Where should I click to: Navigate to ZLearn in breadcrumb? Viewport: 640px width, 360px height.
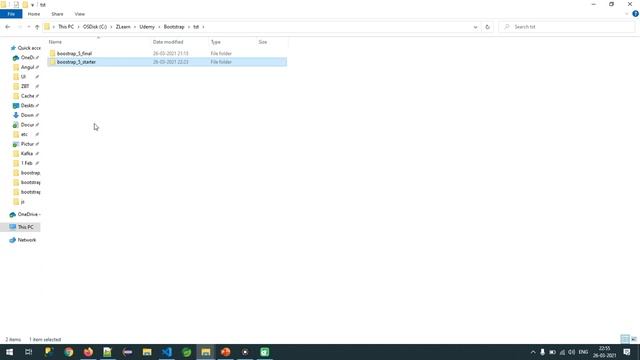point(123,27)
